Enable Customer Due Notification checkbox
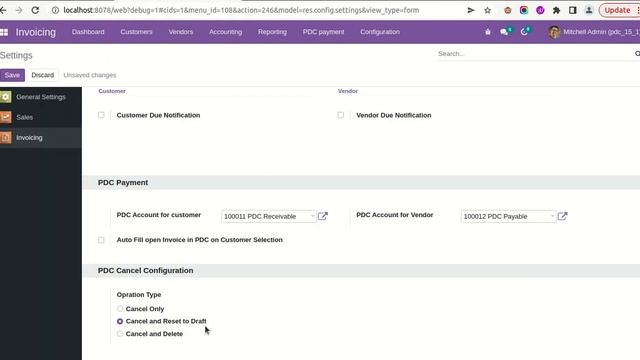Image resolution: width=640 pixels, height=360 pixels. coord(101,115)
